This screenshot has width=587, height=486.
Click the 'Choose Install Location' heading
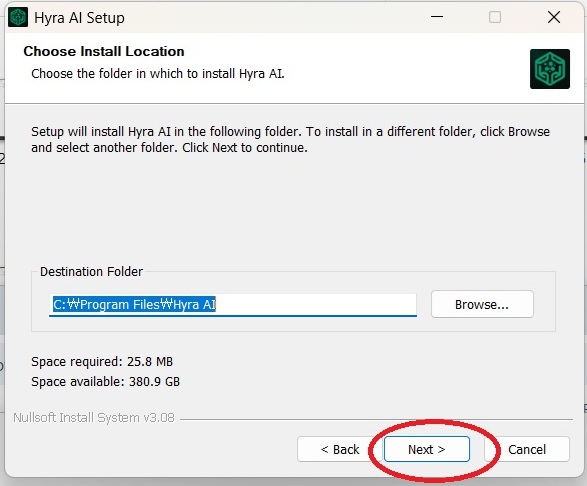pos(104,51)
